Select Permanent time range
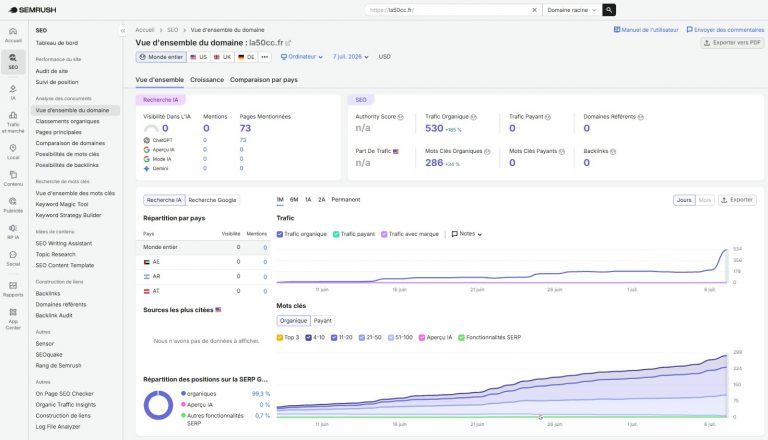This screenshot has width=768, height=440. pos(346,200)
